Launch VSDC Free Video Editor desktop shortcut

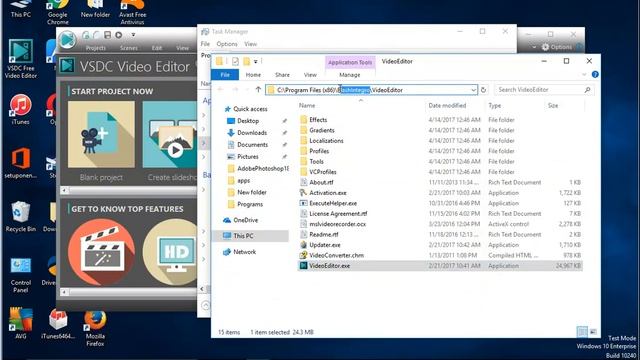tap(20, 59)
